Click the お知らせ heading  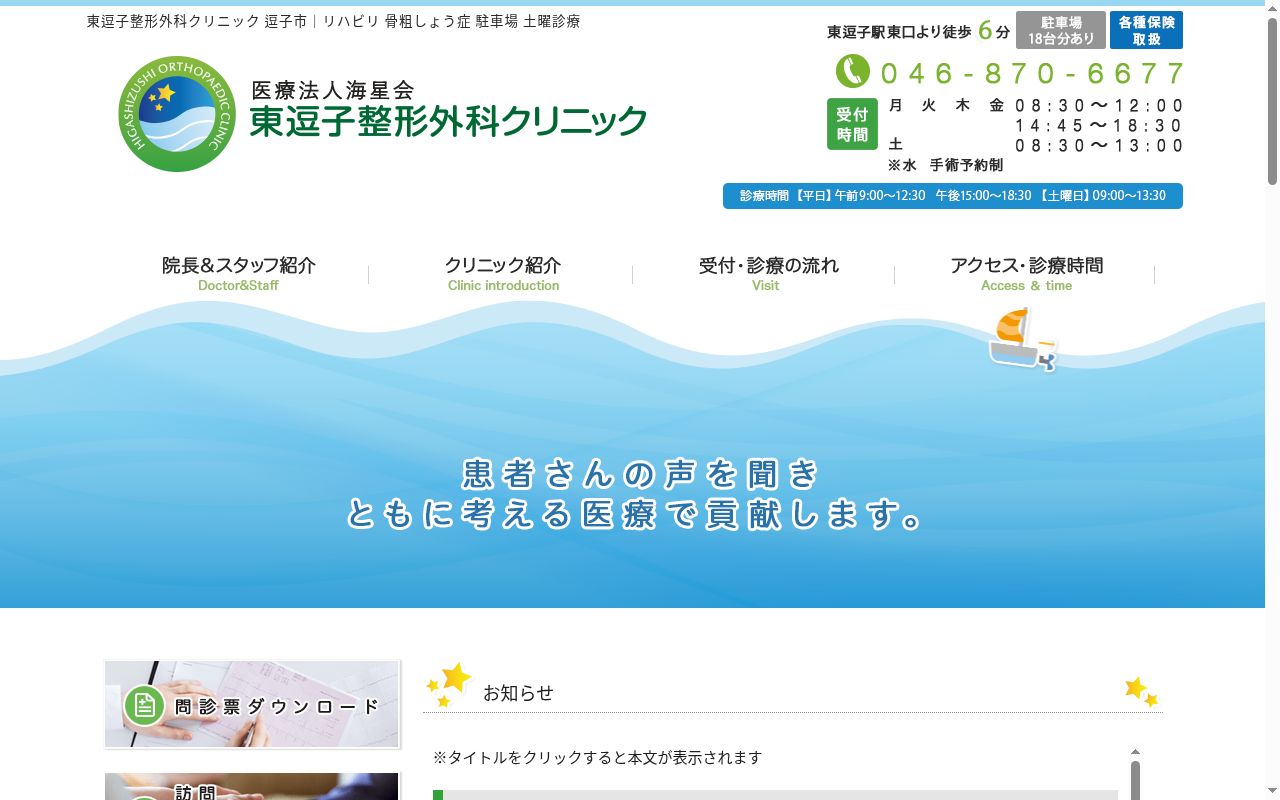click(x=518, y=693)
